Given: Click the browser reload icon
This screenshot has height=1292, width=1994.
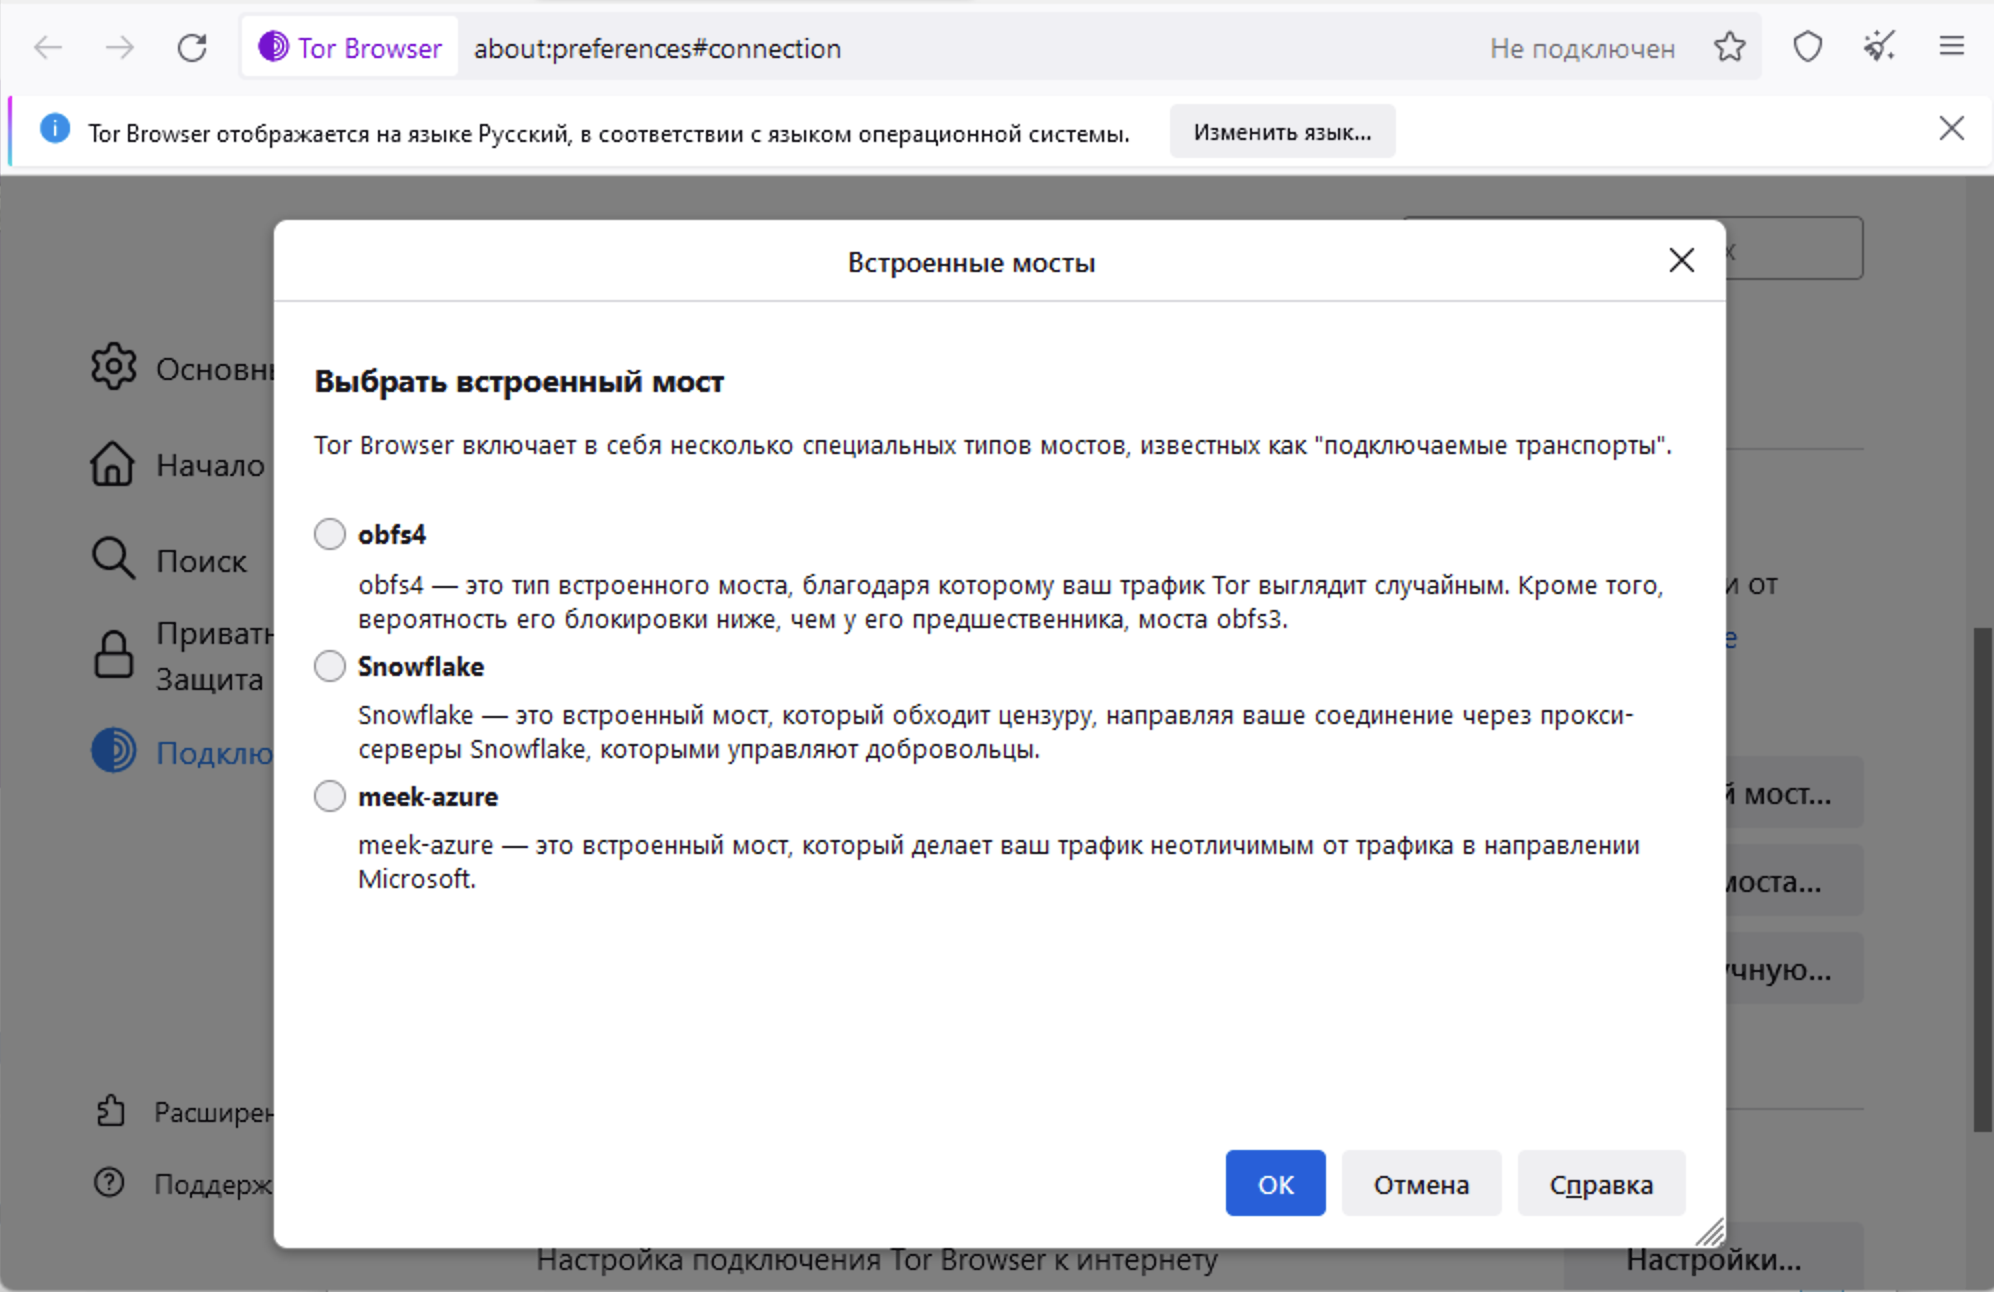Looking at the screenshot, I should [192, 48].
